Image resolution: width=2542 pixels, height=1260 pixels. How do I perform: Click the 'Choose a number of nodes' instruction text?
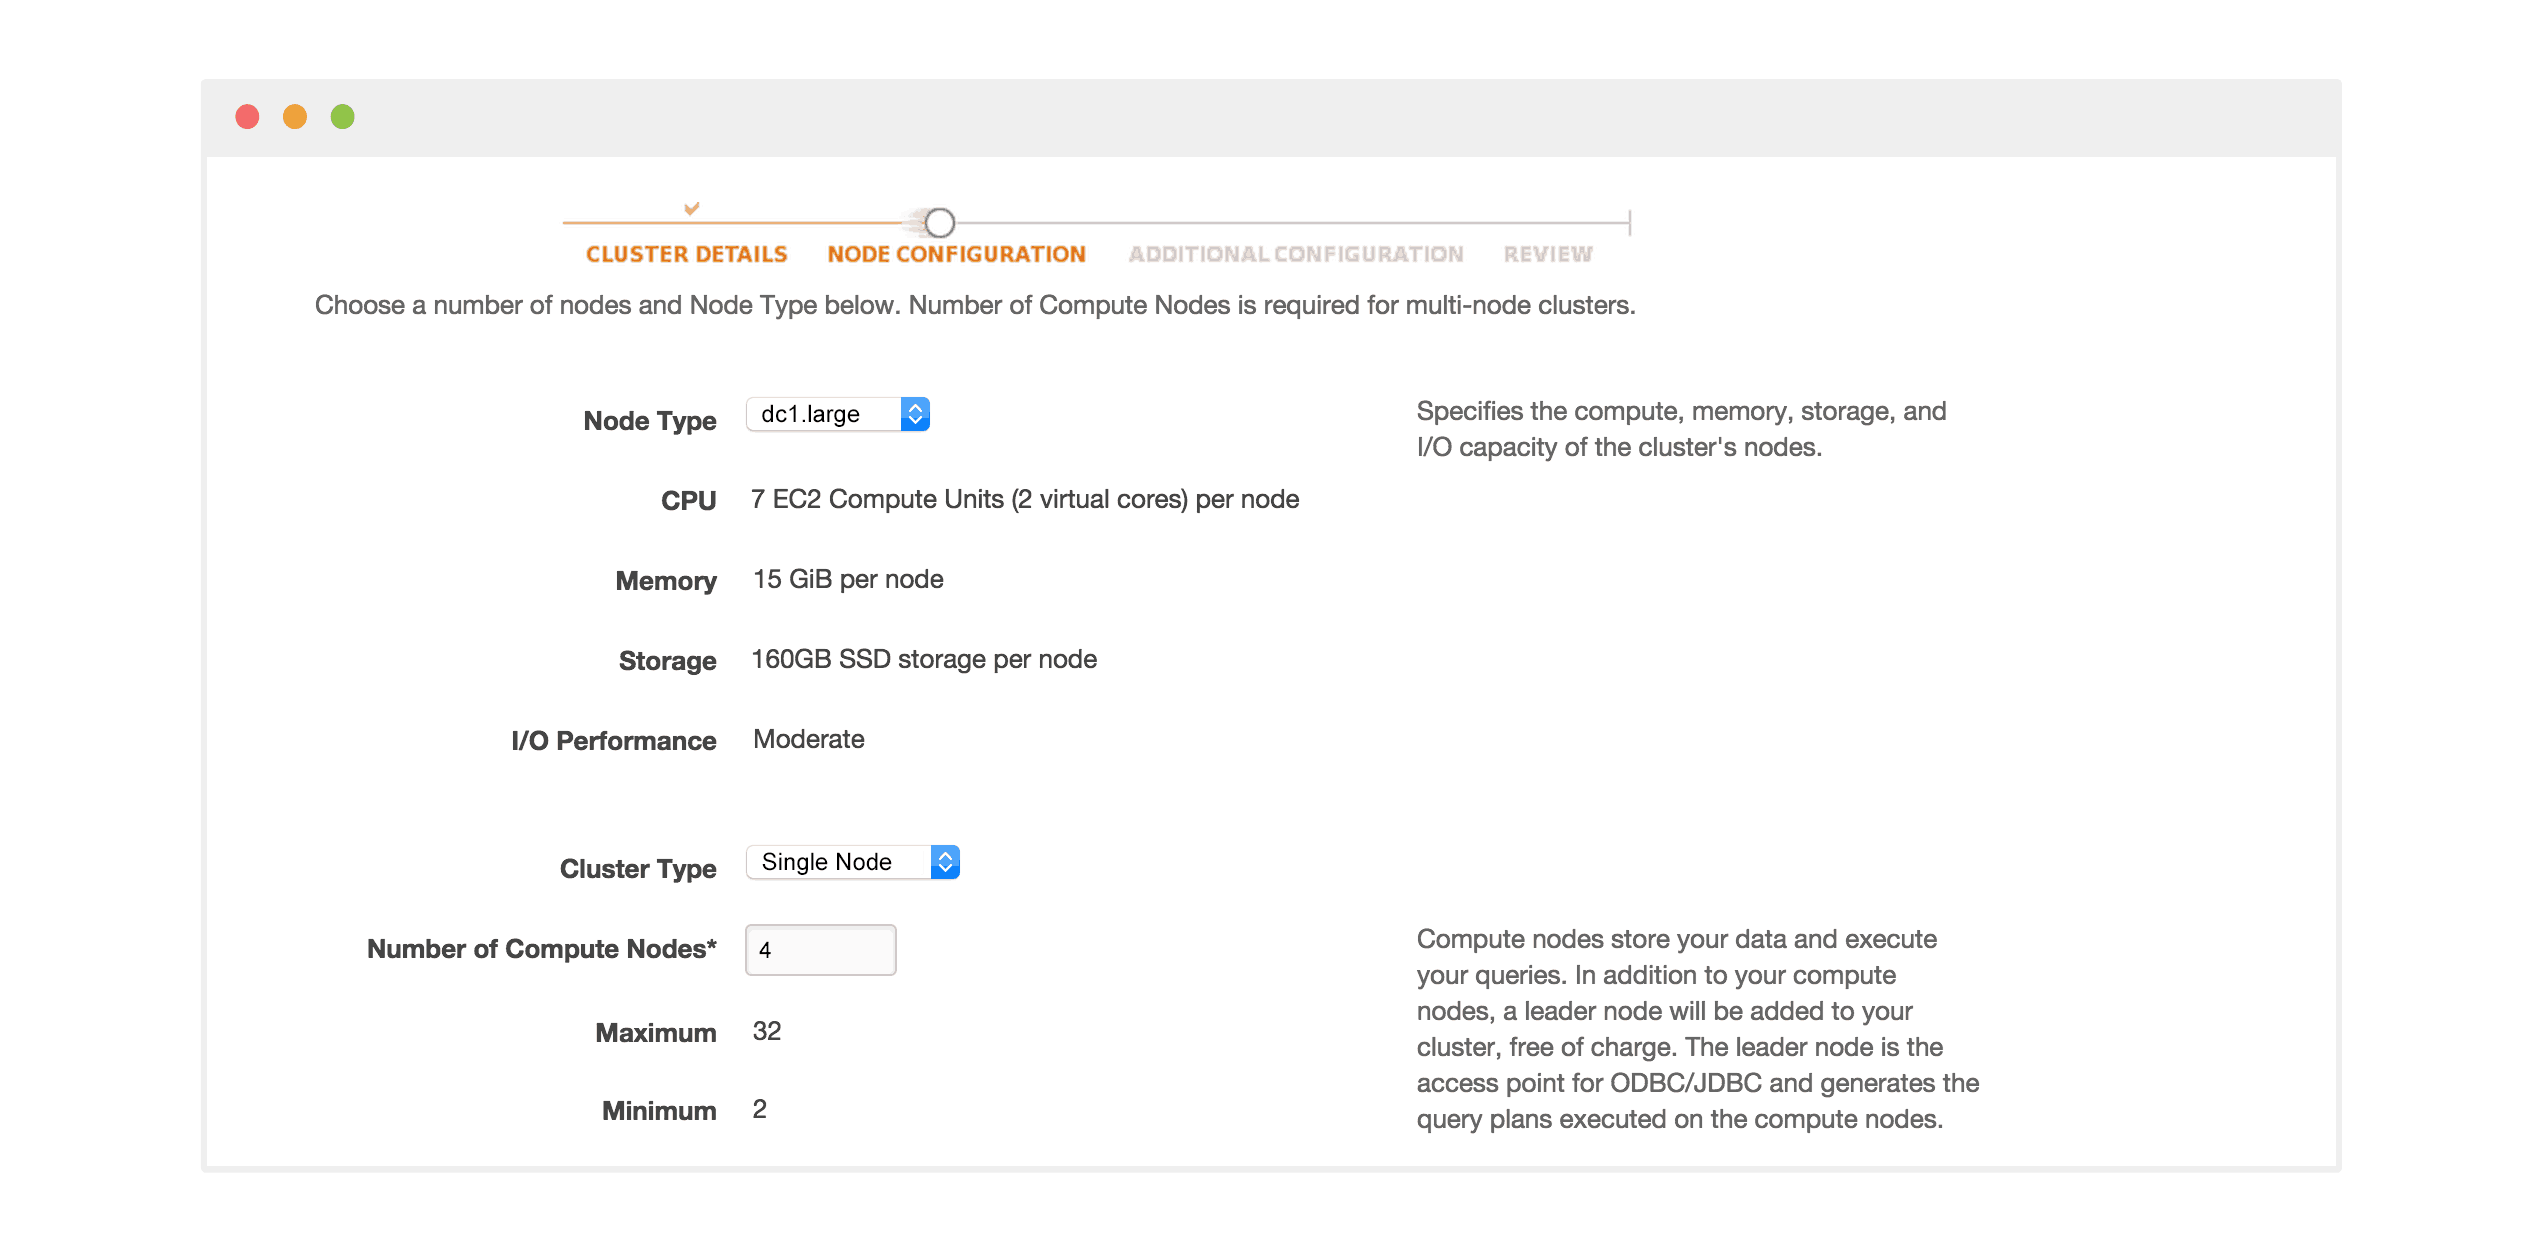(x=975, y=305)
